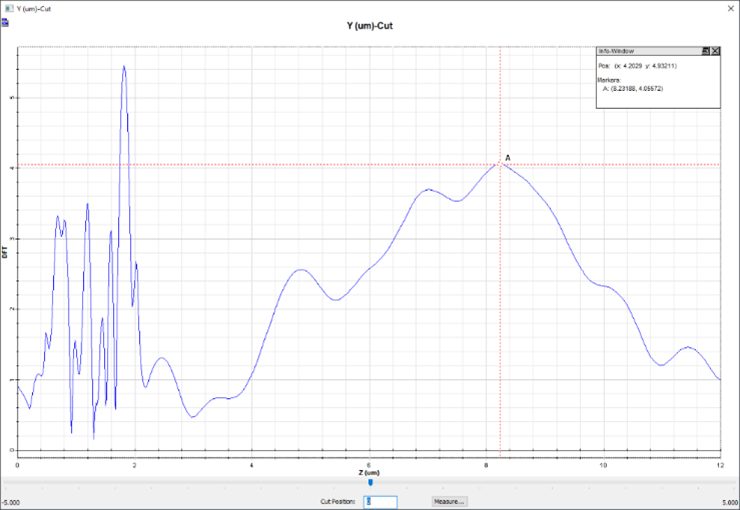Click the DFT vertical axis label
Viewport: 740px width, 510px height.
(x=5, y=254)
